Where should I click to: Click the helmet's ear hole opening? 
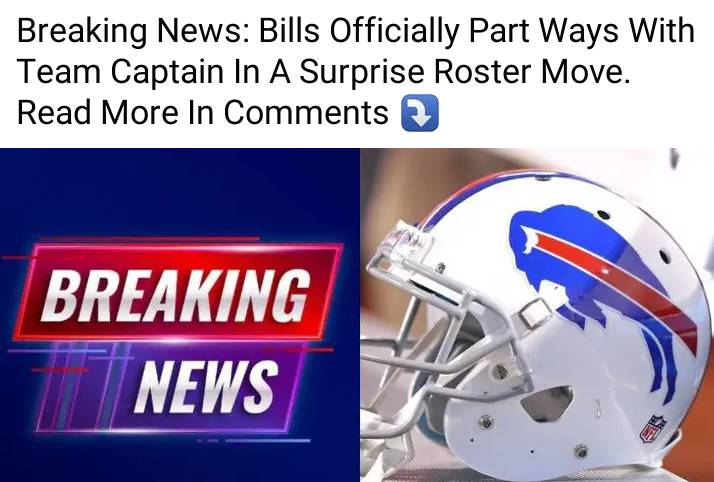pos(546,404)
